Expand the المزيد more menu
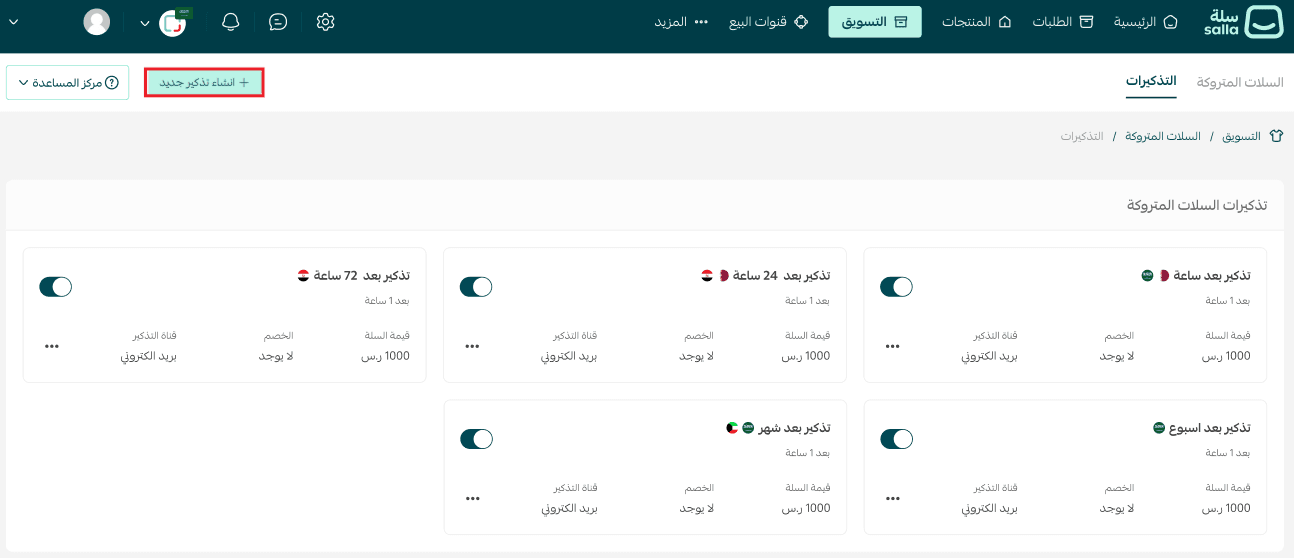The height and width of the screenshot is (558, 1294). (683, 22)
